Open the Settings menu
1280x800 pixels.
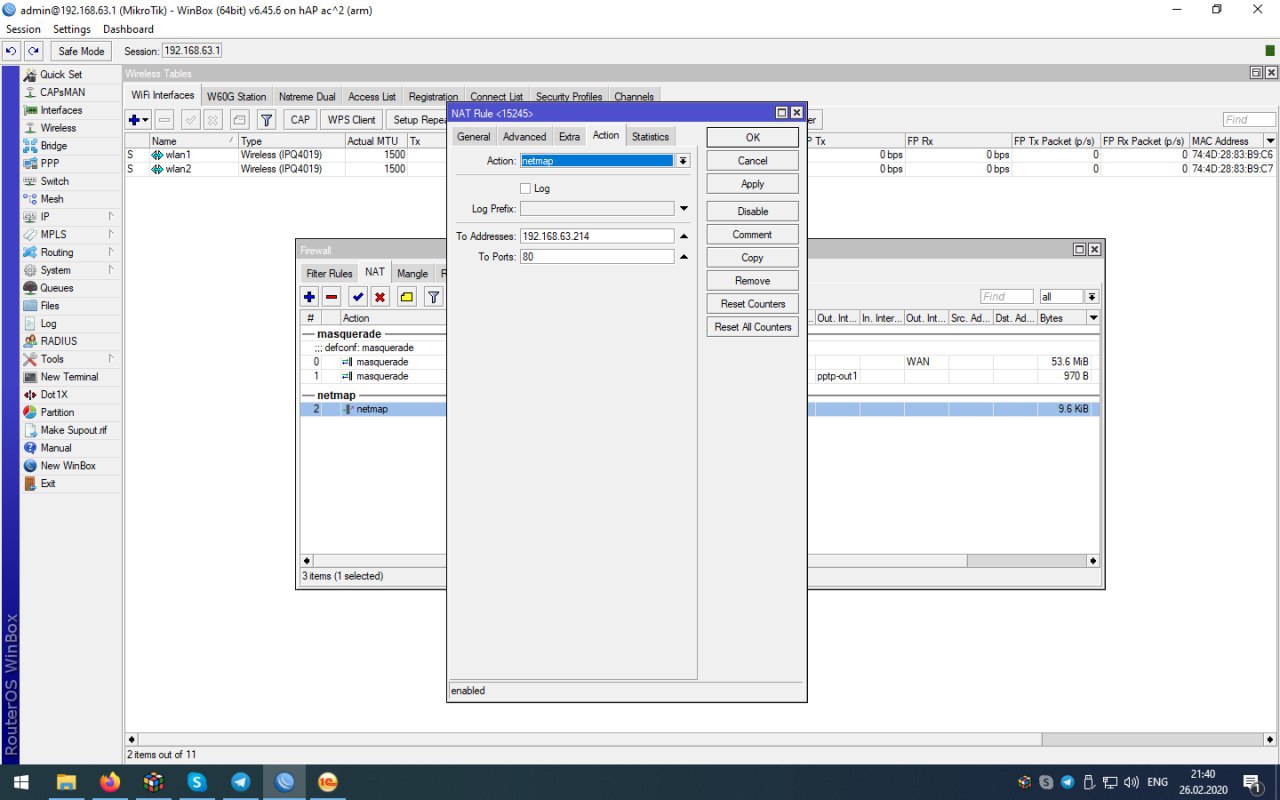[x=72, y=29]
